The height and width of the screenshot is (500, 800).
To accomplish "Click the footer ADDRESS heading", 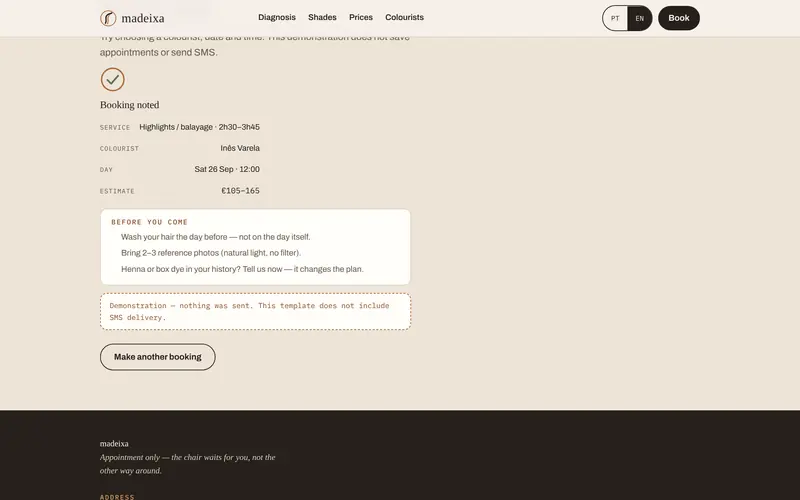I will pyautogui.click(x=117, y=497).
